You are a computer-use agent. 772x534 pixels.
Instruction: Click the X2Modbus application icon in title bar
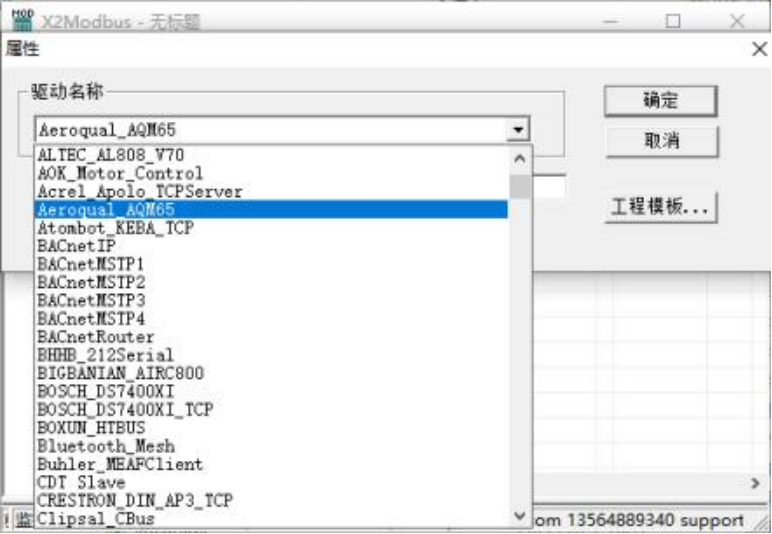23,20
